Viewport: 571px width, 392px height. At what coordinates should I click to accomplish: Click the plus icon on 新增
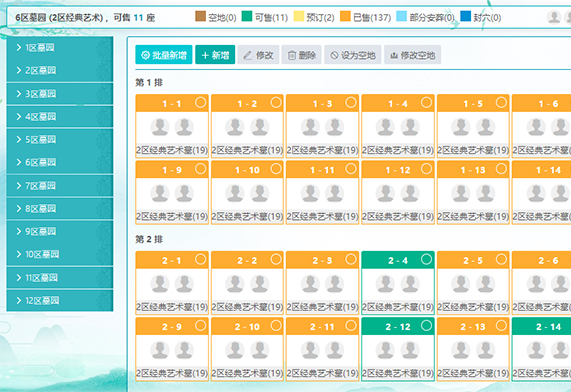(x=205, y=55)
